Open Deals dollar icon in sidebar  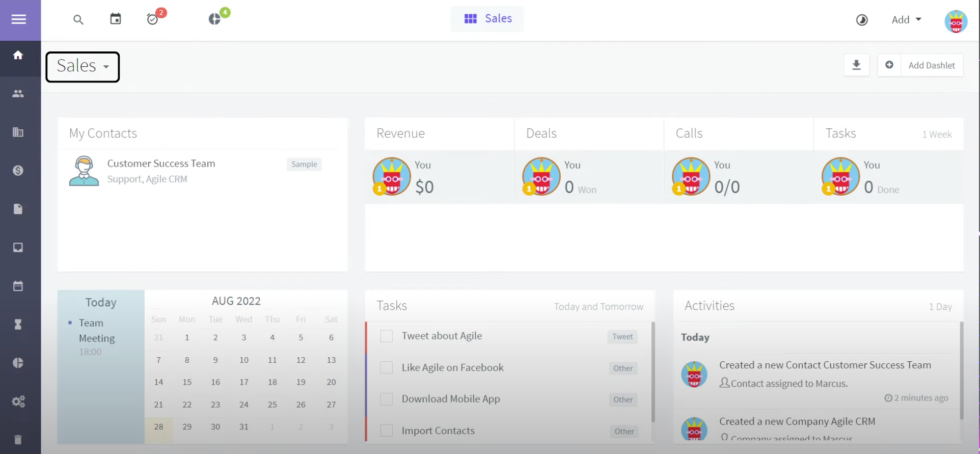click(x=18, y=170)
